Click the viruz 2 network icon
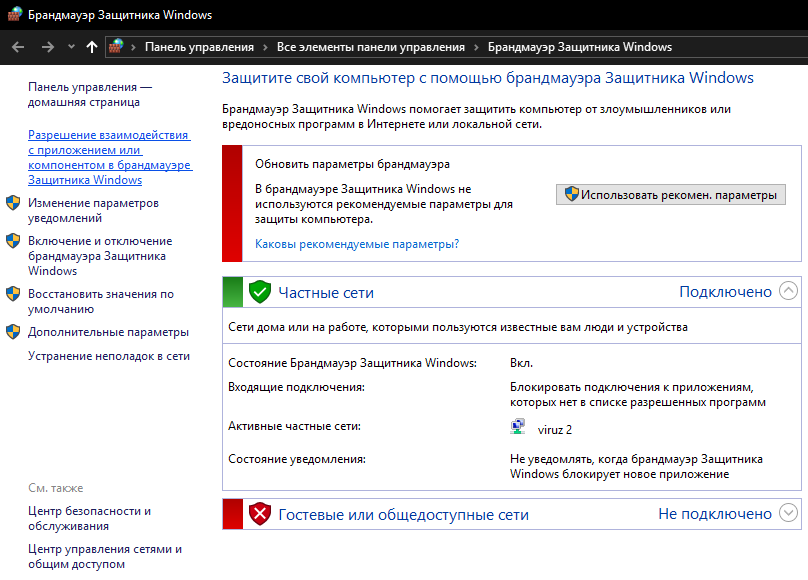808x580 pixels. pos(517,427)
